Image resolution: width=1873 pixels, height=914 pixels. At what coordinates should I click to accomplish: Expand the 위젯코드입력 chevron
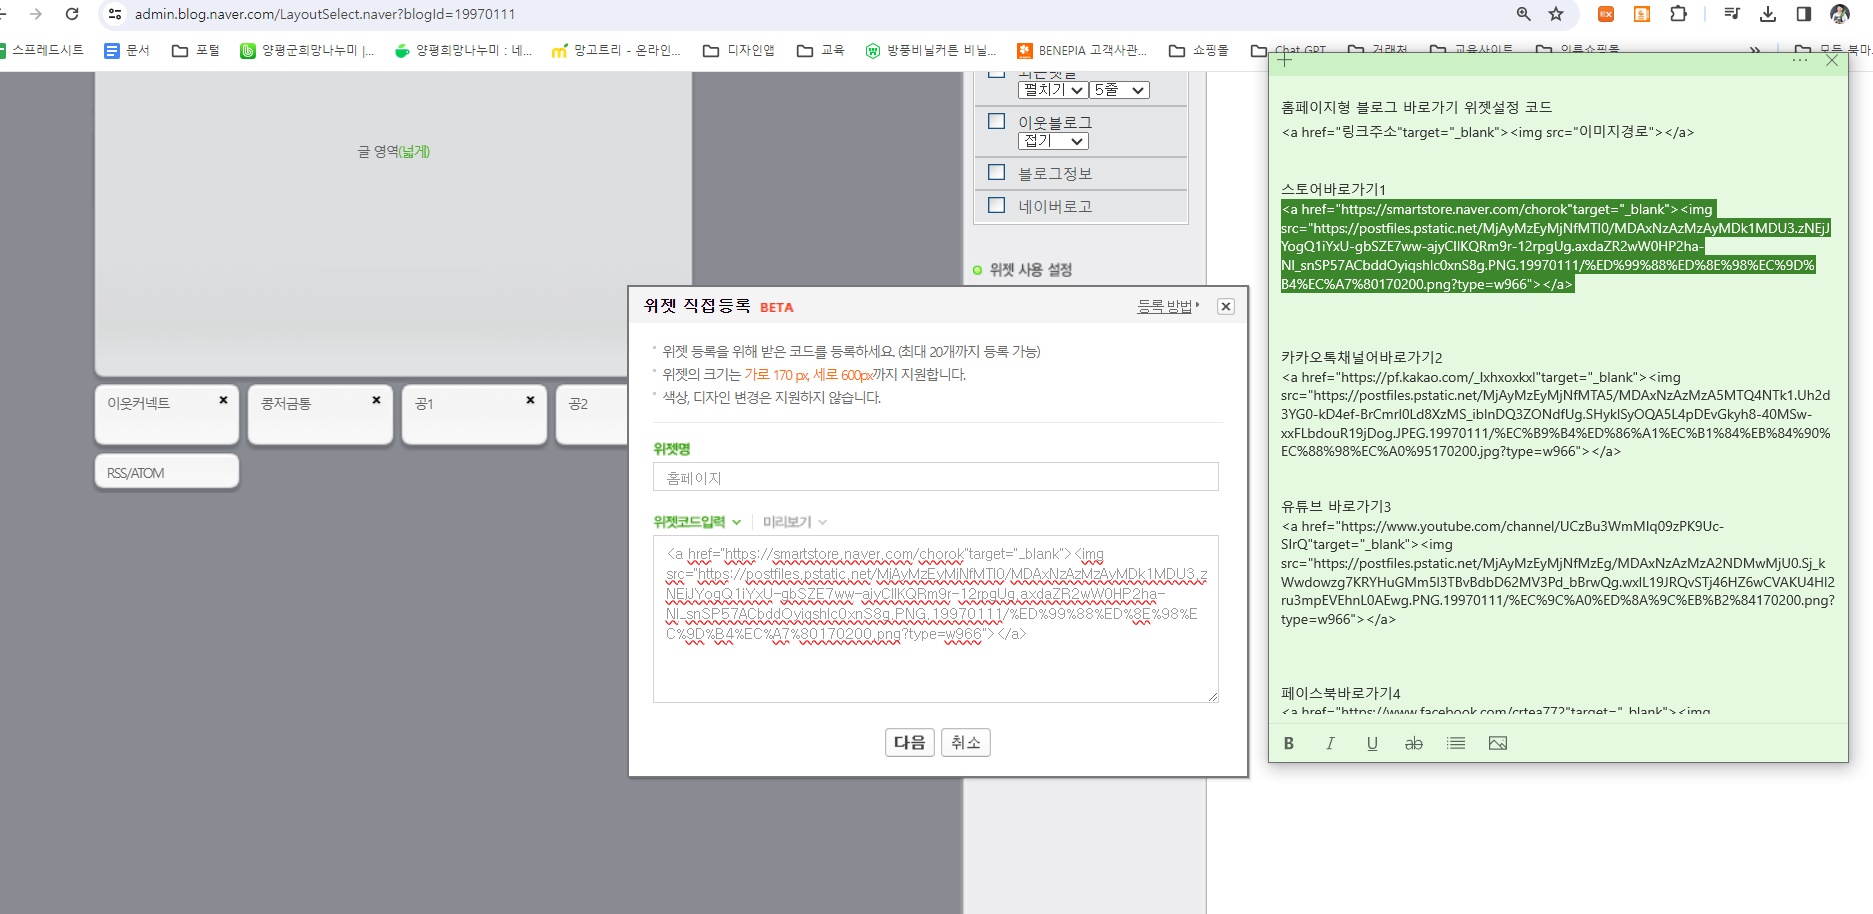pyautogui.click(x=738, y=521)
